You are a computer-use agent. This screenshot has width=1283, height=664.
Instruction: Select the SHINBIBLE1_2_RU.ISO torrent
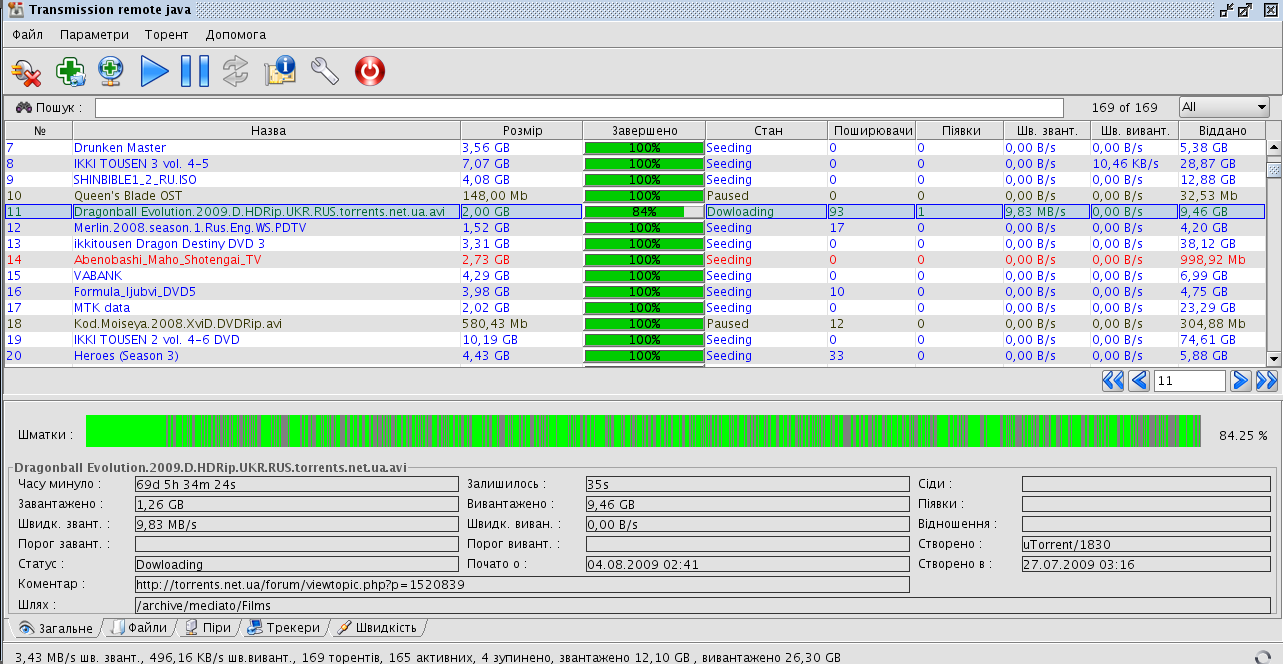[x=635, y=180]
